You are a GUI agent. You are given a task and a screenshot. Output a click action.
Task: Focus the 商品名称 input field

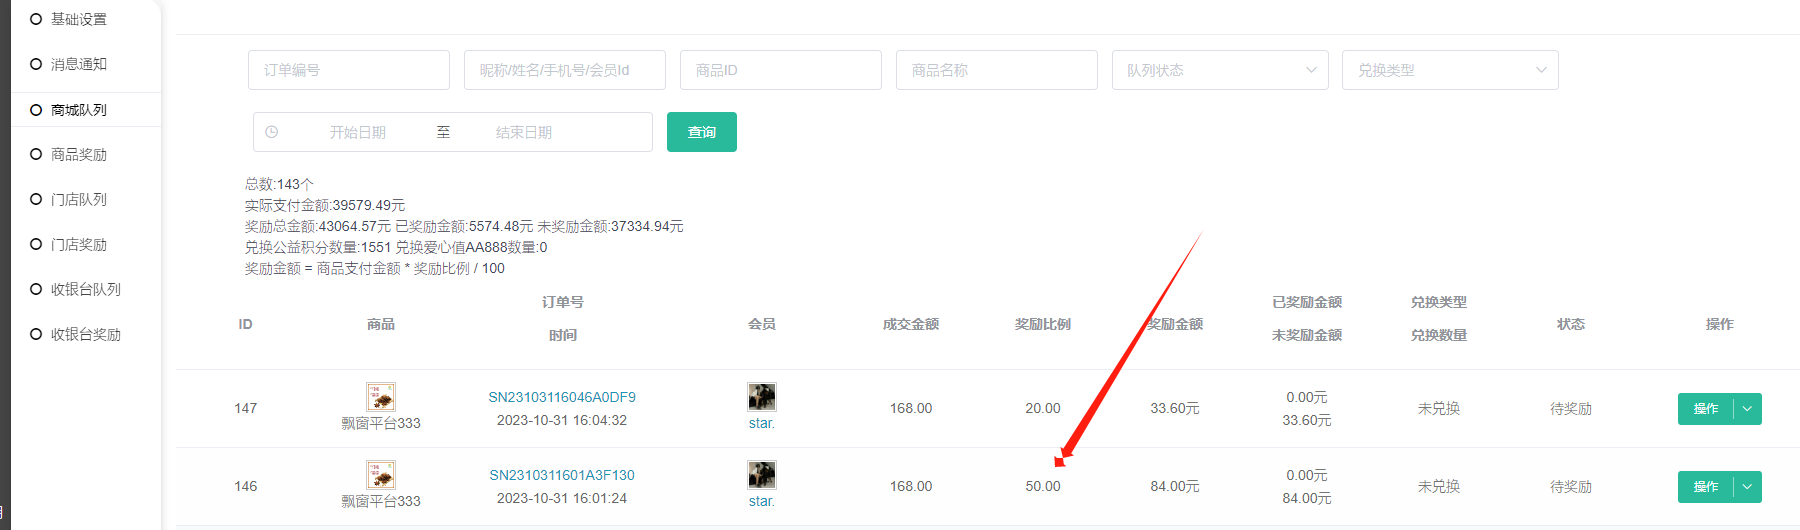point(997,70)
